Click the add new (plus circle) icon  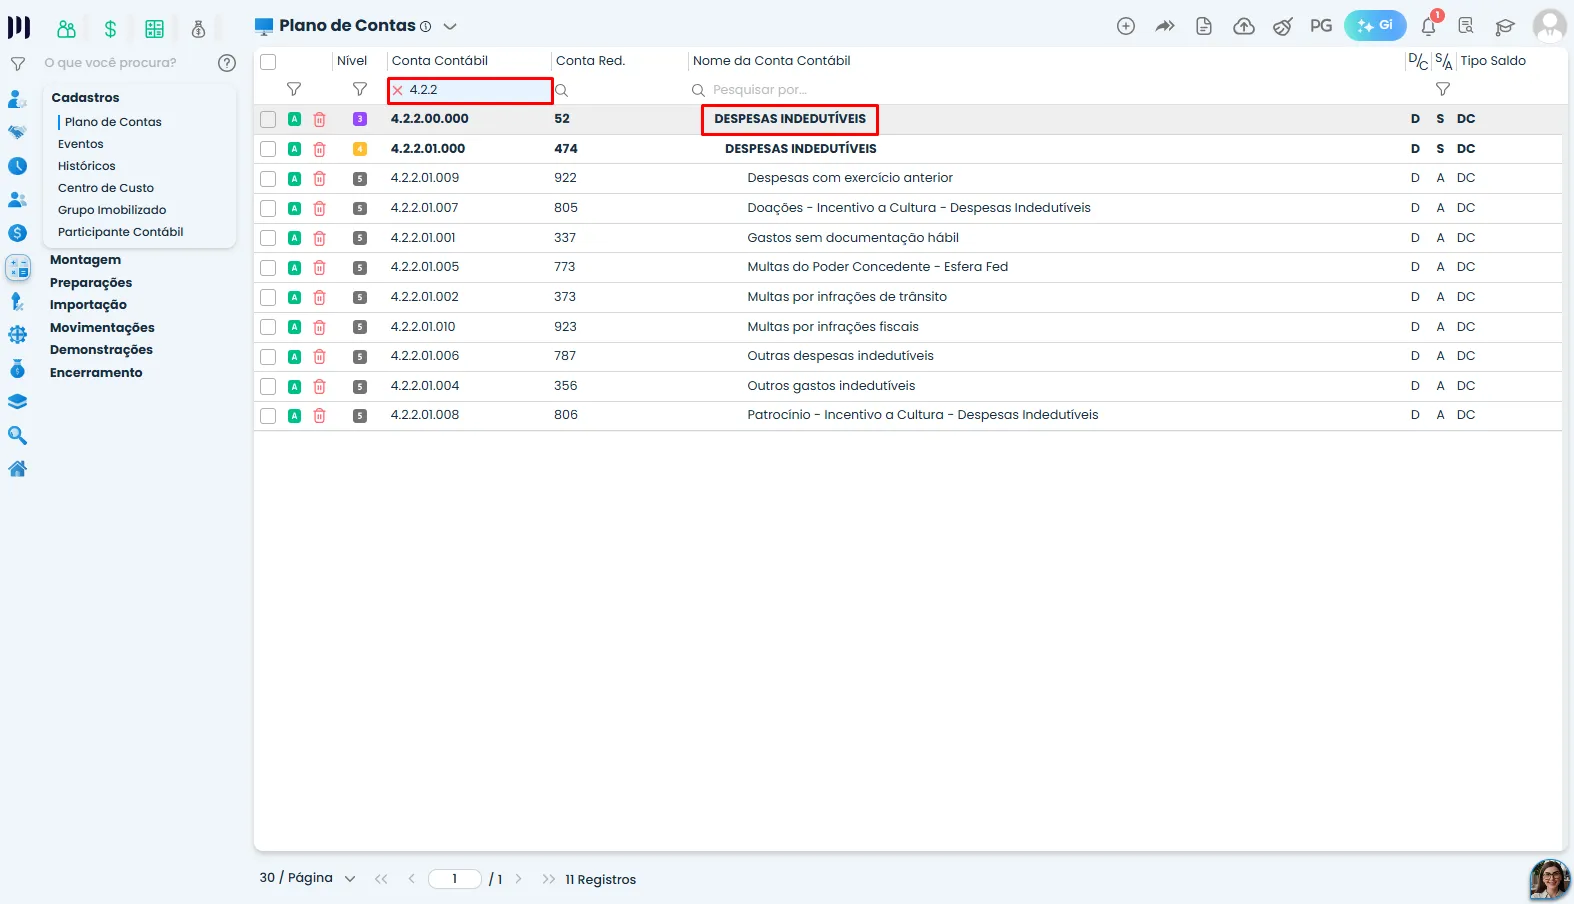(1126, 26)
